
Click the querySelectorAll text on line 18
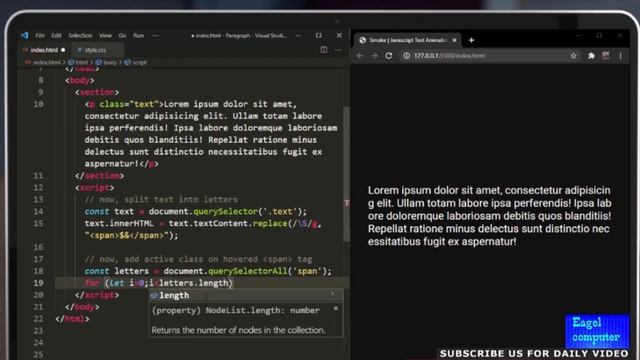(x=248, y=271)
